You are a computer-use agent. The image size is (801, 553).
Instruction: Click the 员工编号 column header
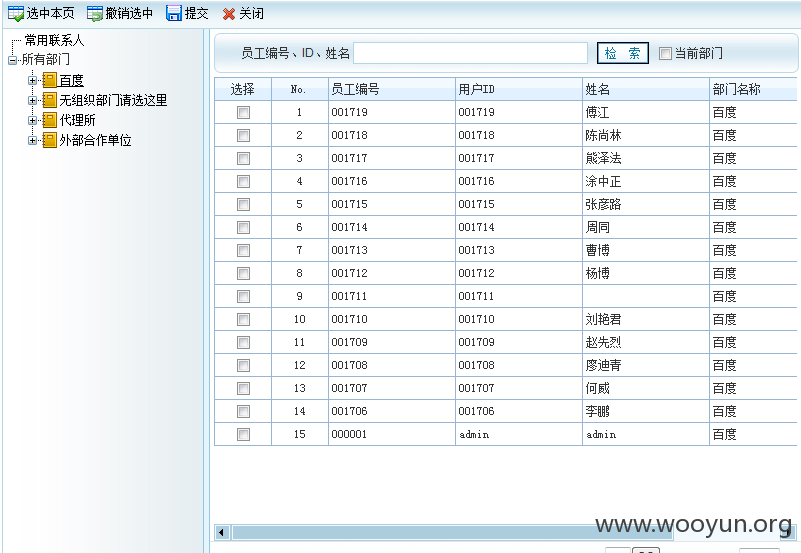coord(391,89)
